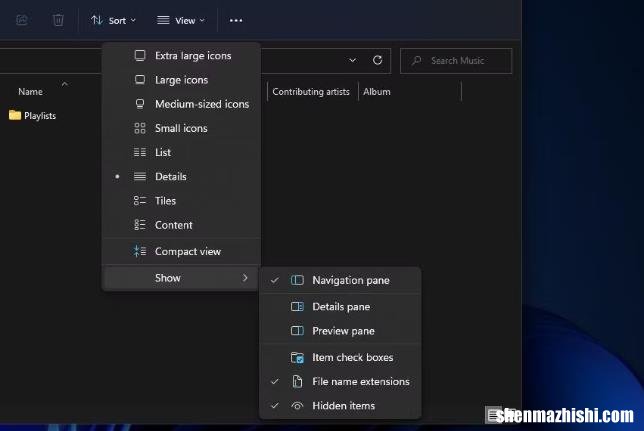Select Large icons view
This screenshot has height=431, width=644.
(181, 80)
